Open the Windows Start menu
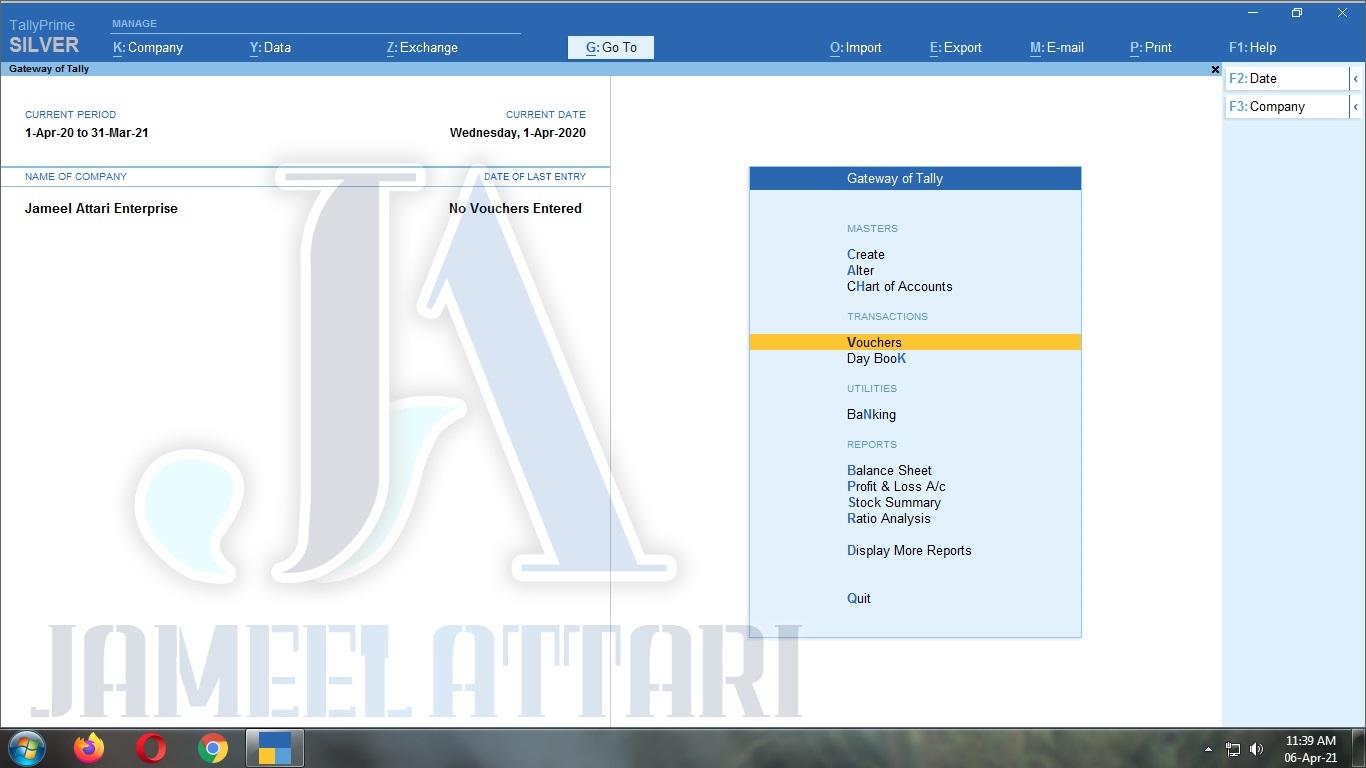1366x768 pixels. point(26,748)
